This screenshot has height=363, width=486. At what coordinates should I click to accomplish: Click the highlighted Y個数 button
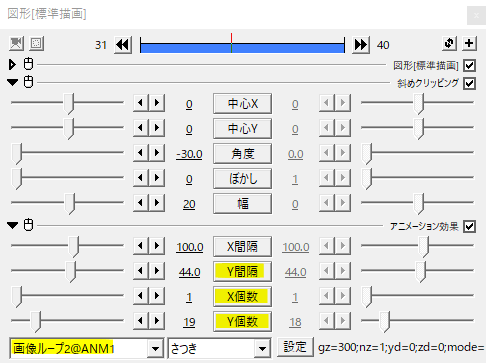point(242,321)
